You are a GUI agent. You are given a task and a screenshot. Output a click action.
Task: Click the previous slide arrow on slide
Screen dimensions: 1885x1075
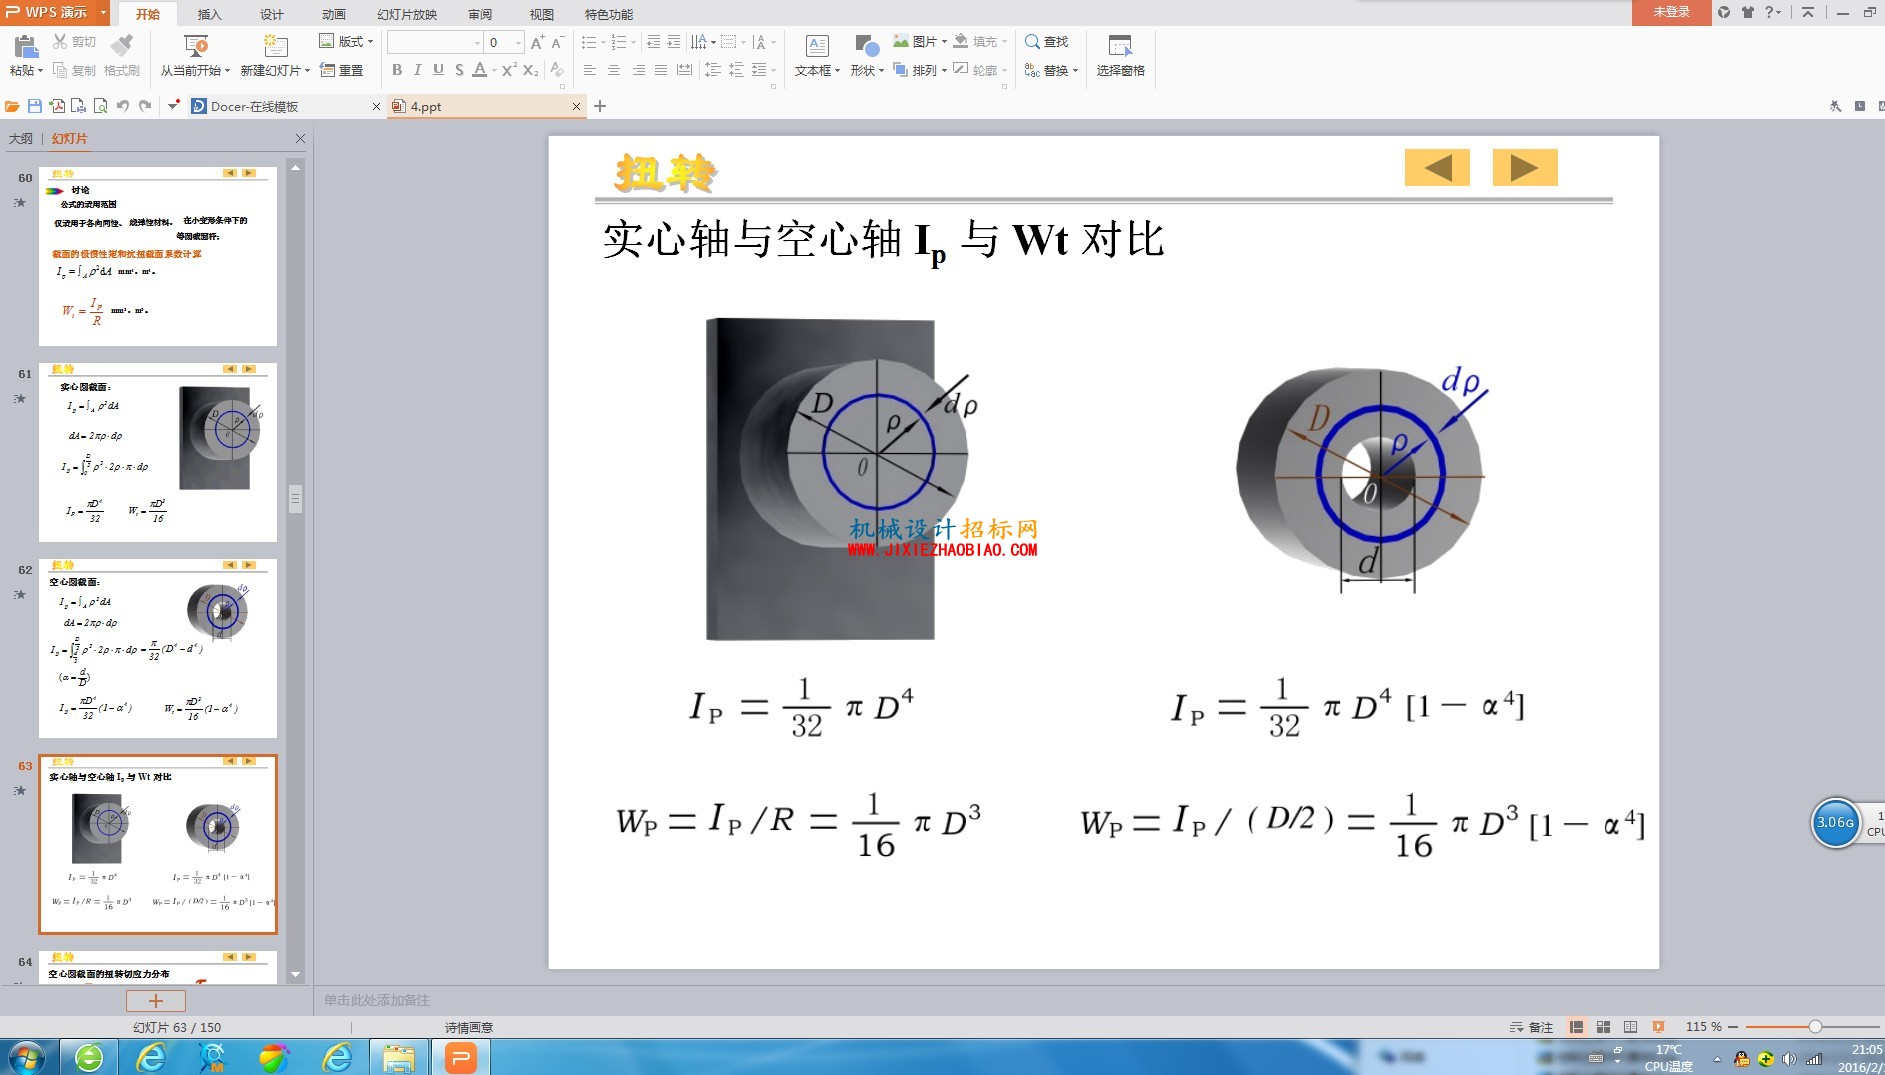(1437, 167)
